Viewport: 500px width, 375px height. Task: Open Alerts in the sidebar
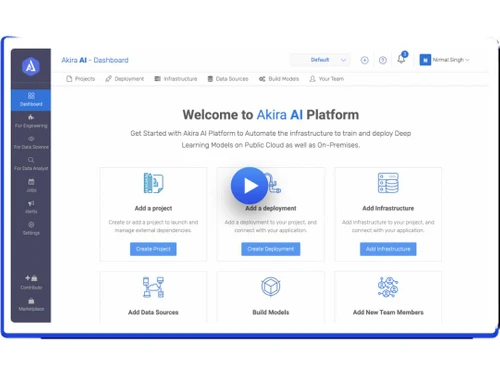point(31,207)
